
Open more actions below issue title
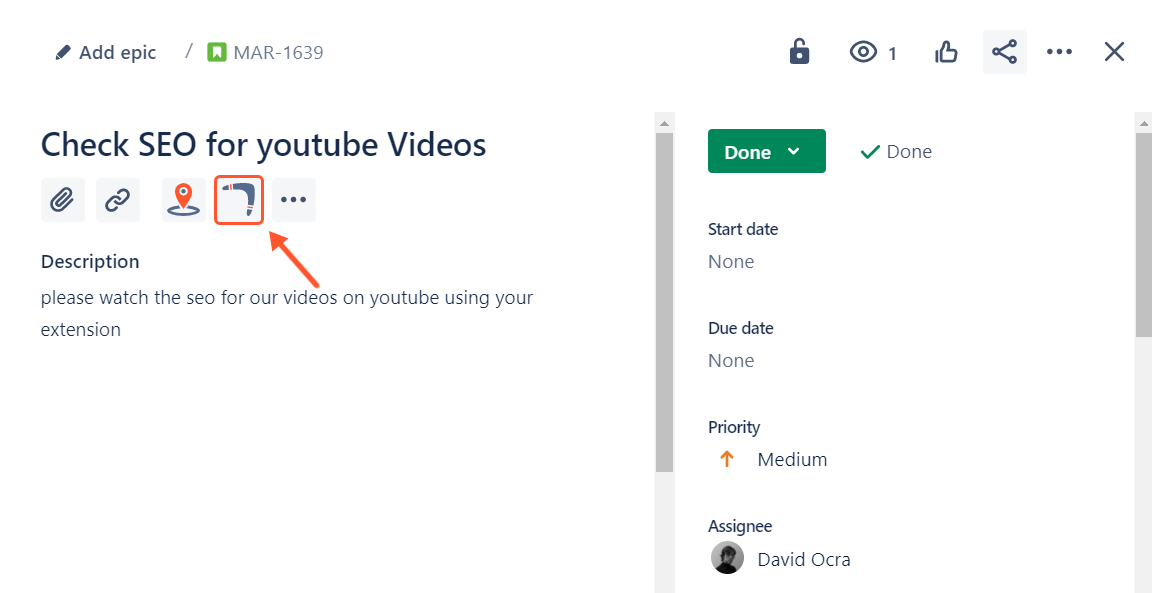294,200
